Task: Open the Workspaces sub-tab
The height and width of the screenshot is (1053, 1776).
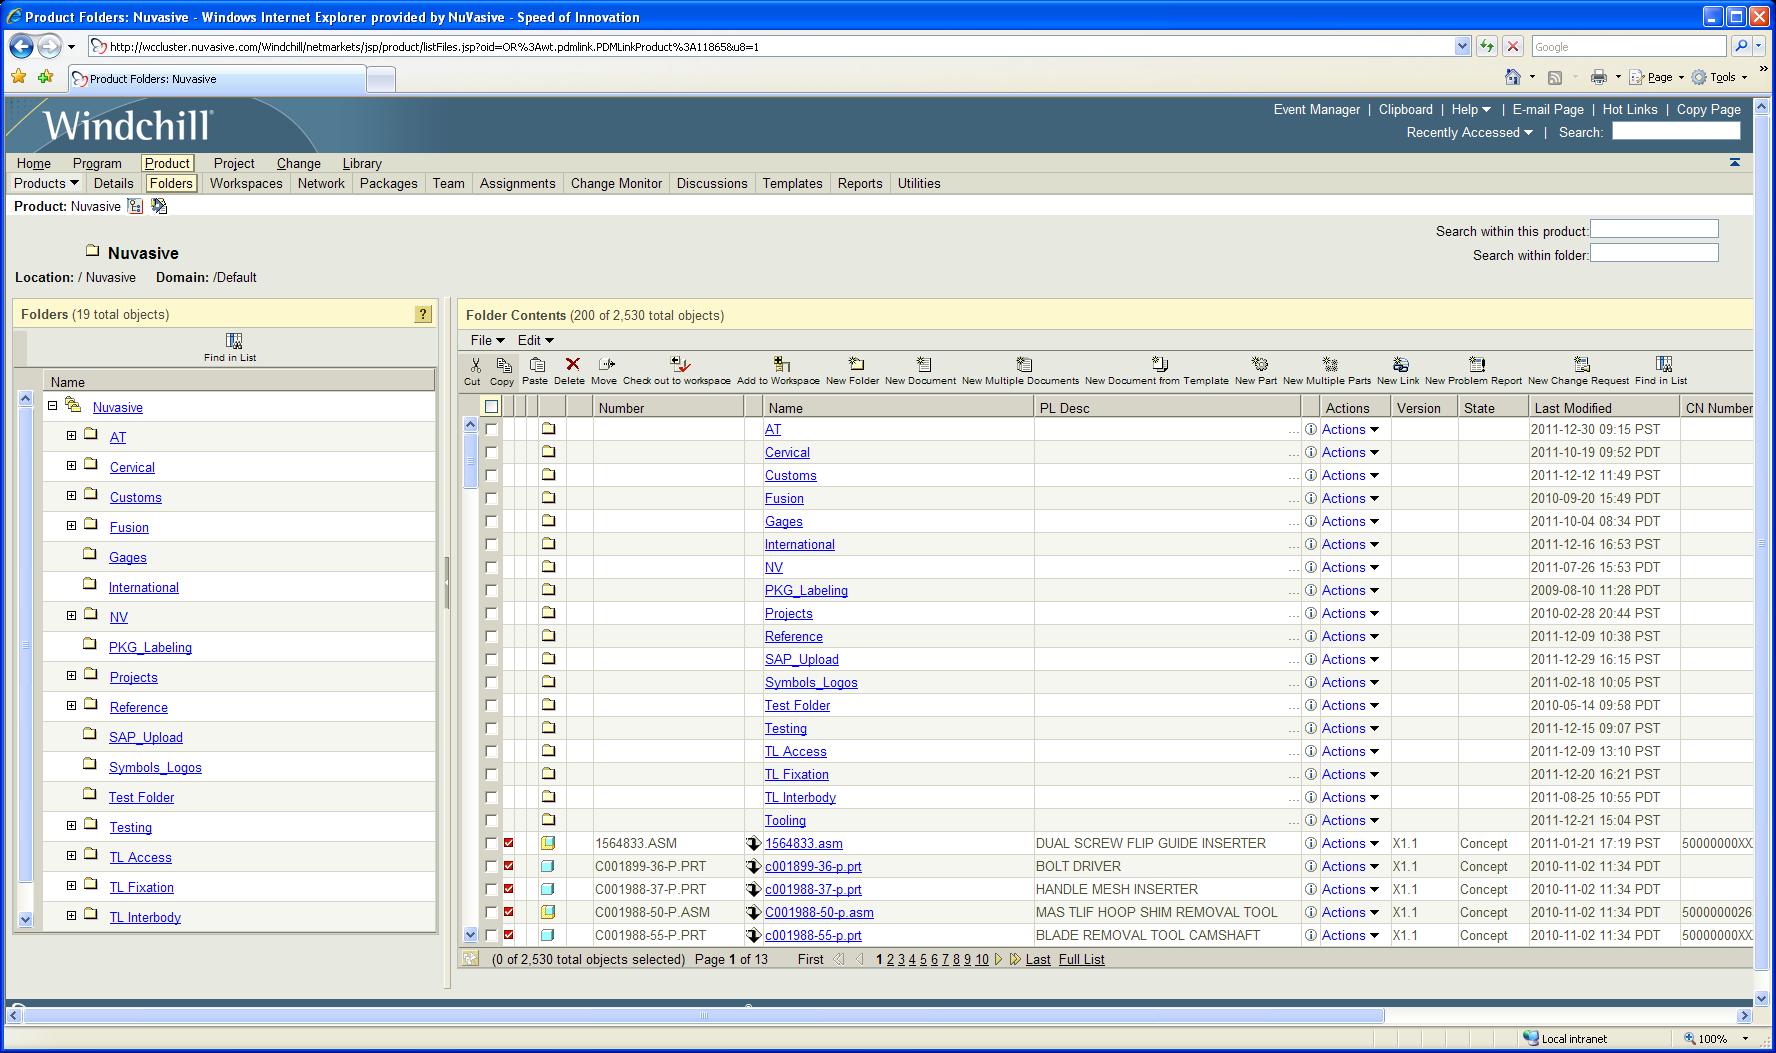Action: [246, 183]
